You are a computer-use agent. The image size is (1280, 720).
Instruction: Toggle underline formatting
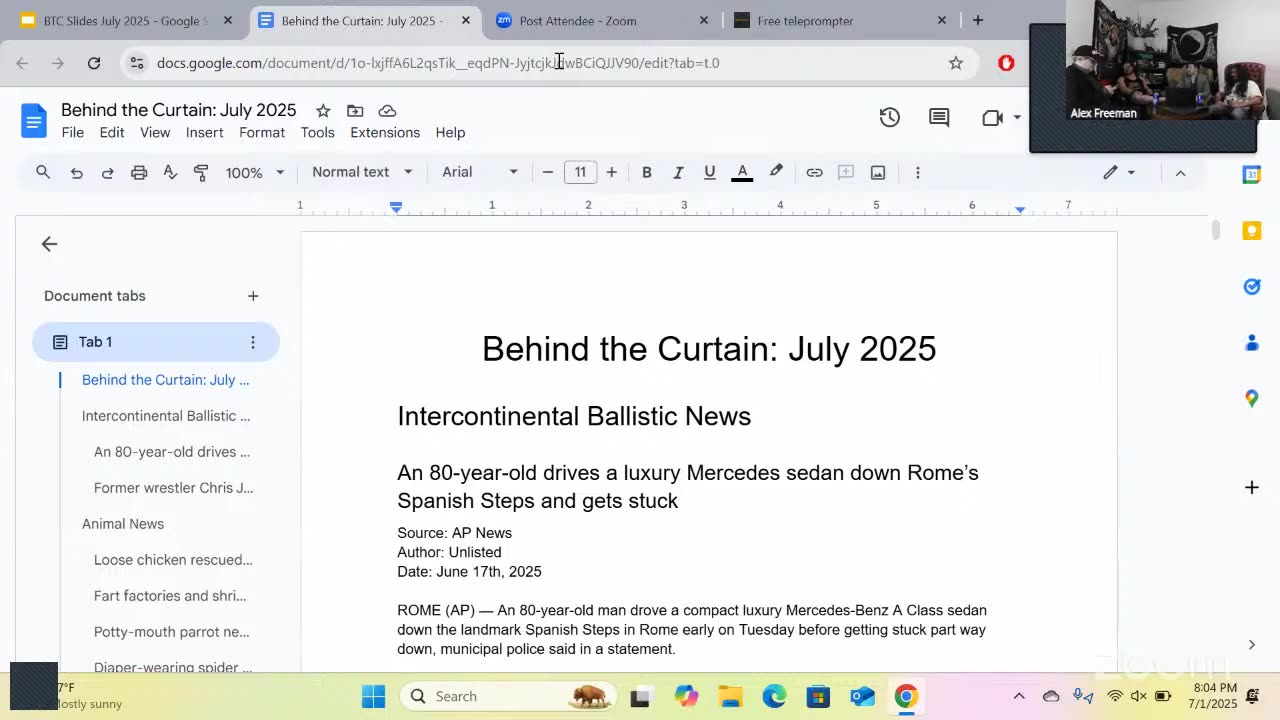click(710, 172)
